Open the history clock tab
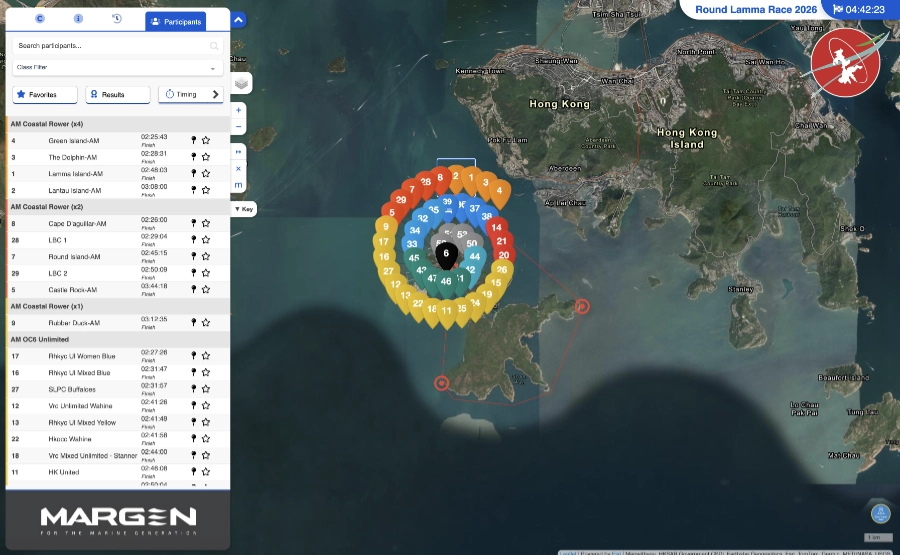Image resolution: width=900 pixels, height=555 pixels. (x=117, y=19)
